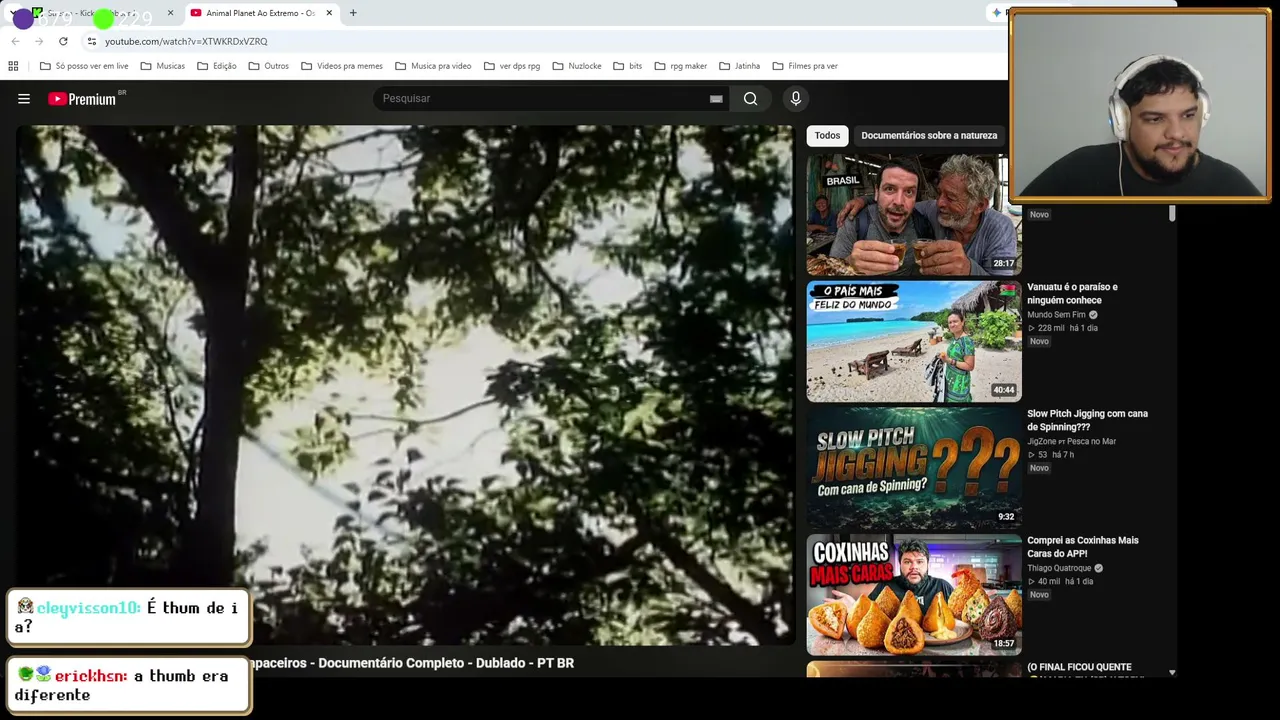The width and height of the screenshot is (1280, 720).
Task: Focus the address bar URL
Action: point(186,41)
